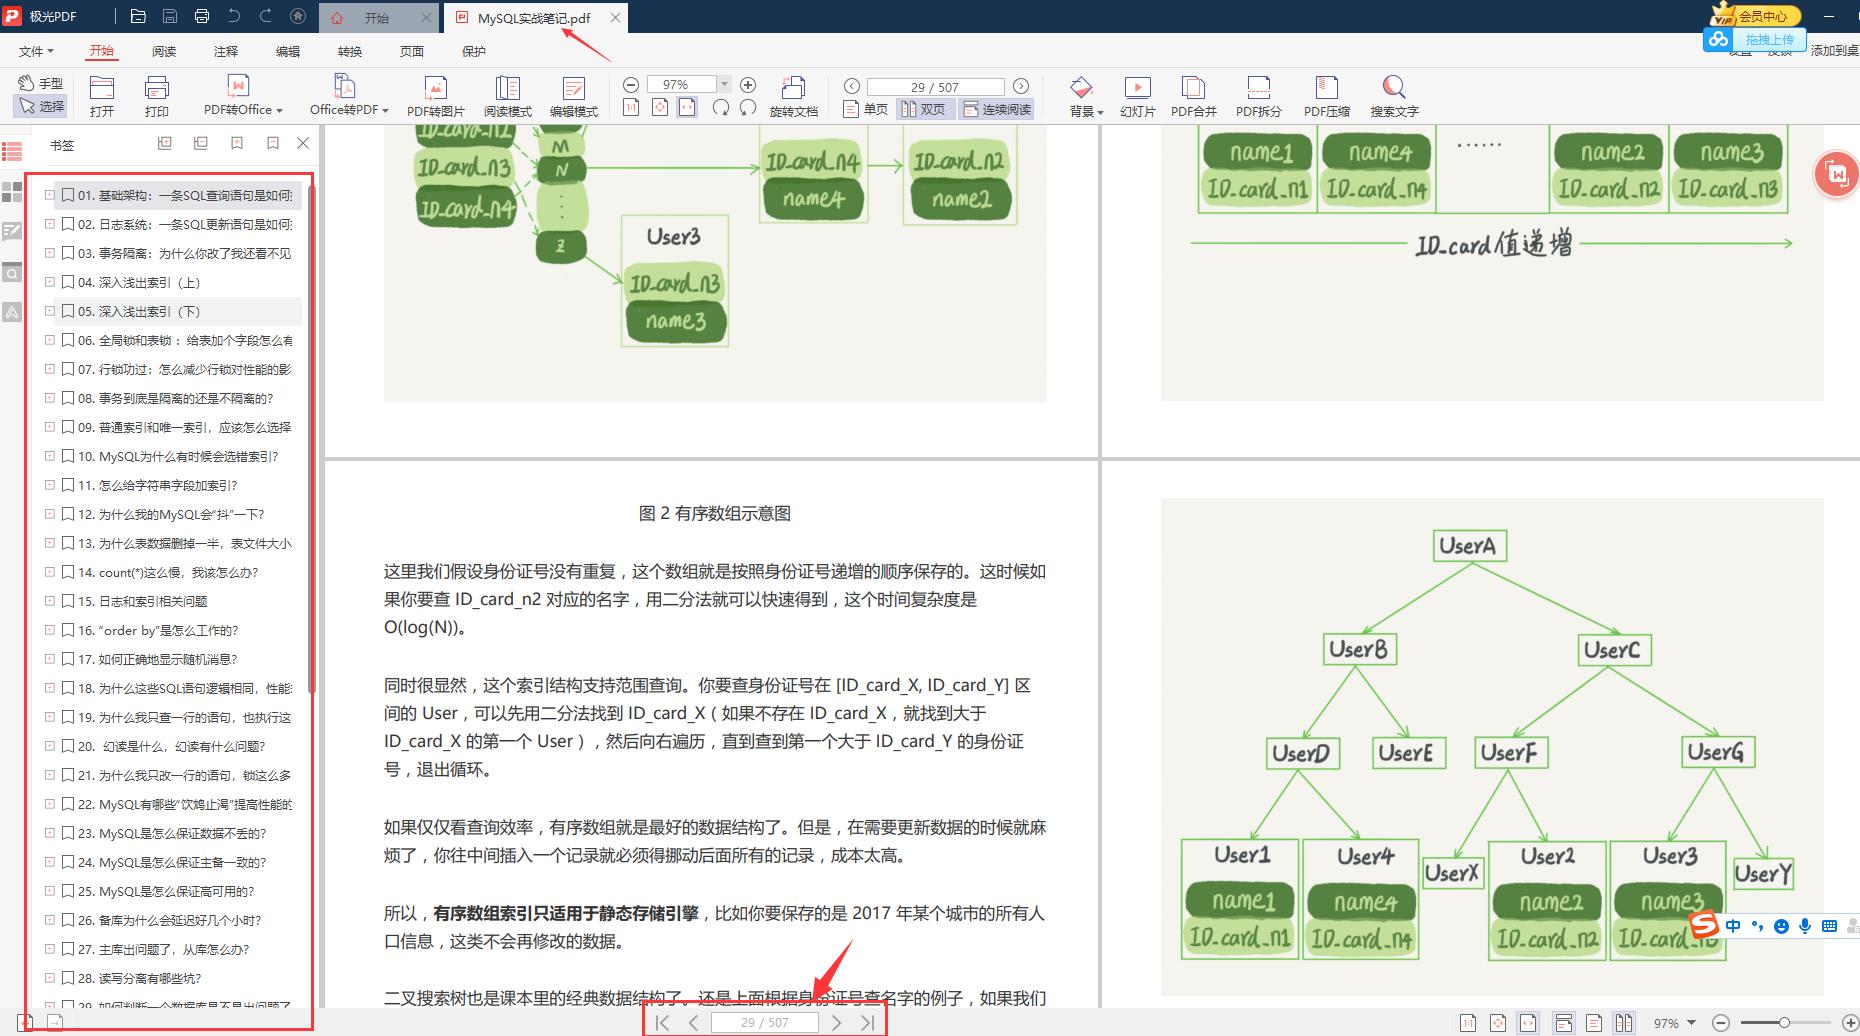Expand bookmark 23. MySQL是怎么保证数据不丢的
The image size is (1860, 1036).
click(x=50, y=834)
